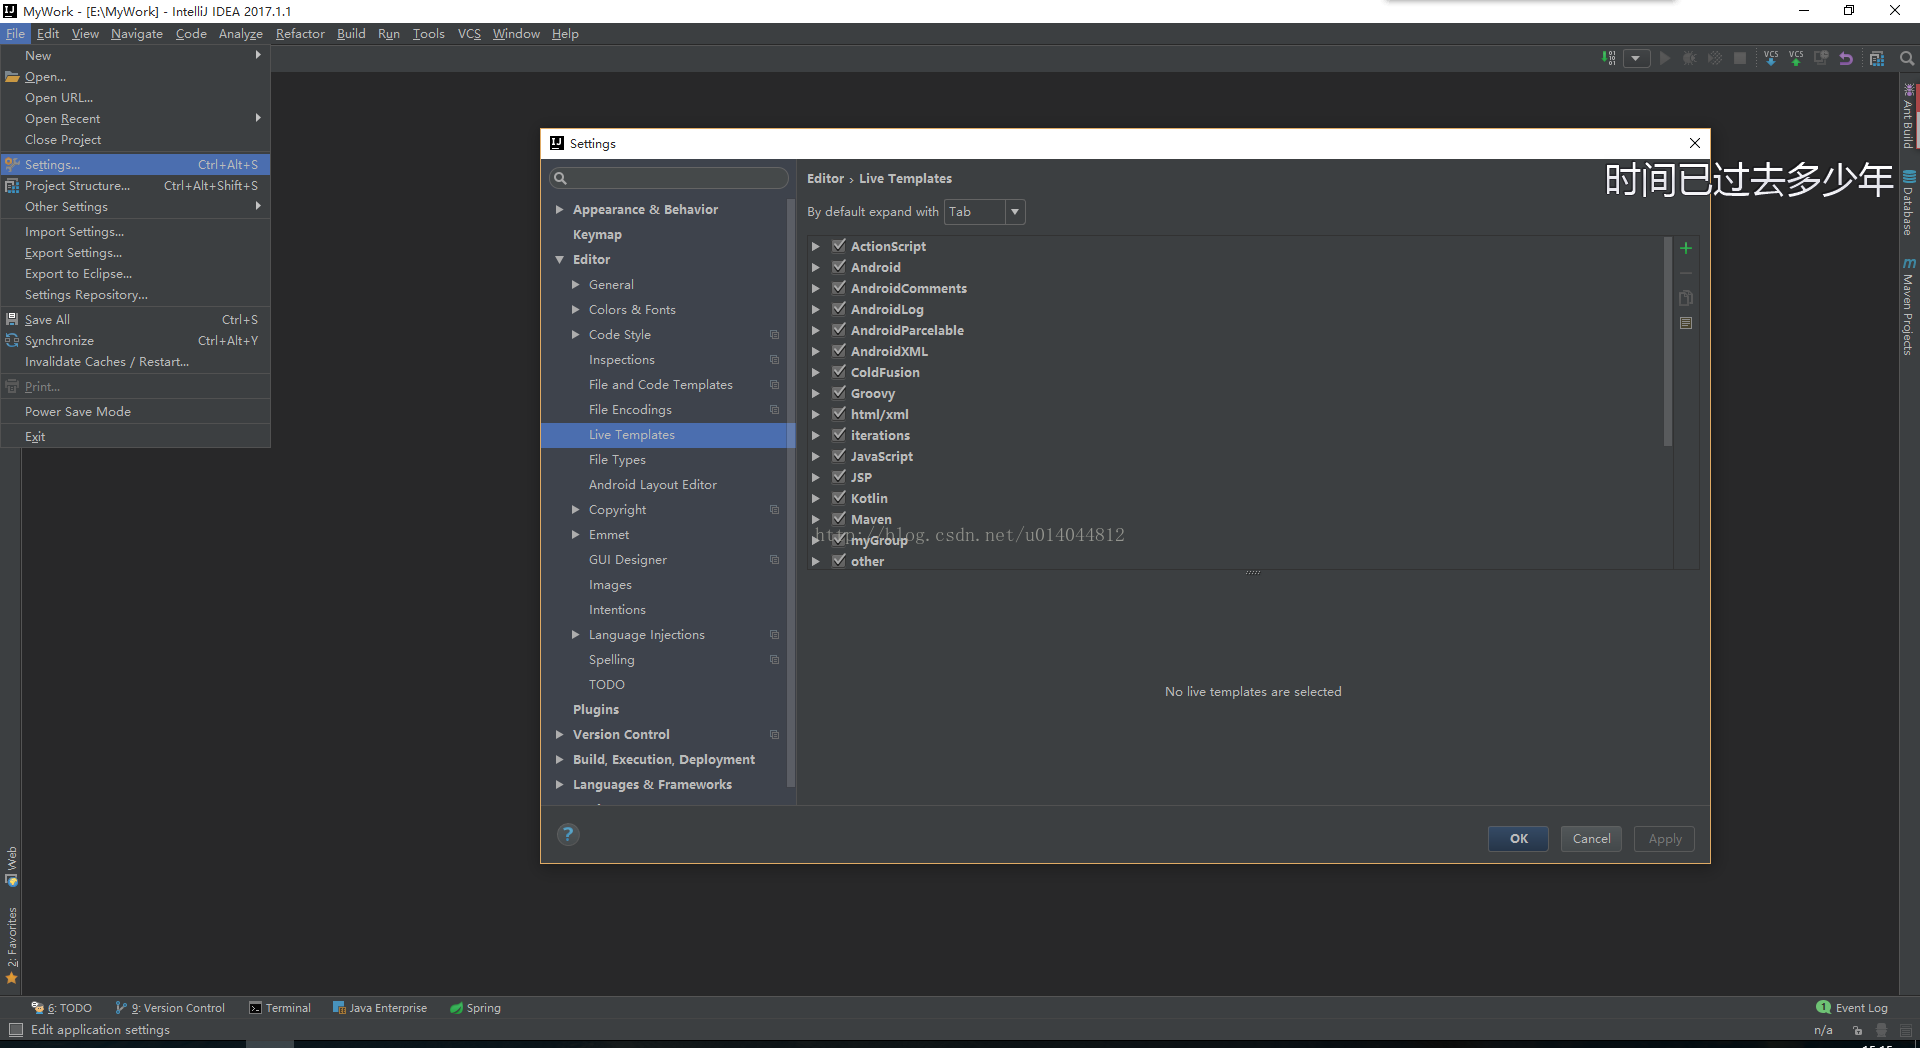Expand the ColdFusion template group
This screenshot has width=1920, height=1048.
[816, 373]
